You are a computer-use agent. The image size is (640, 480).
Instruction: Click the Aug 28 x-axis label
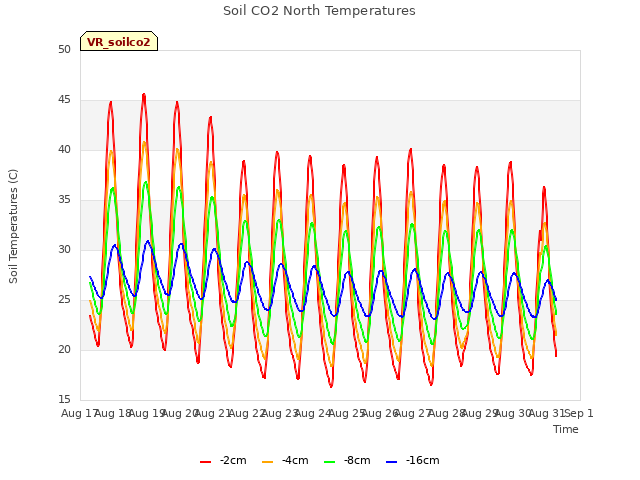[446, 413]
